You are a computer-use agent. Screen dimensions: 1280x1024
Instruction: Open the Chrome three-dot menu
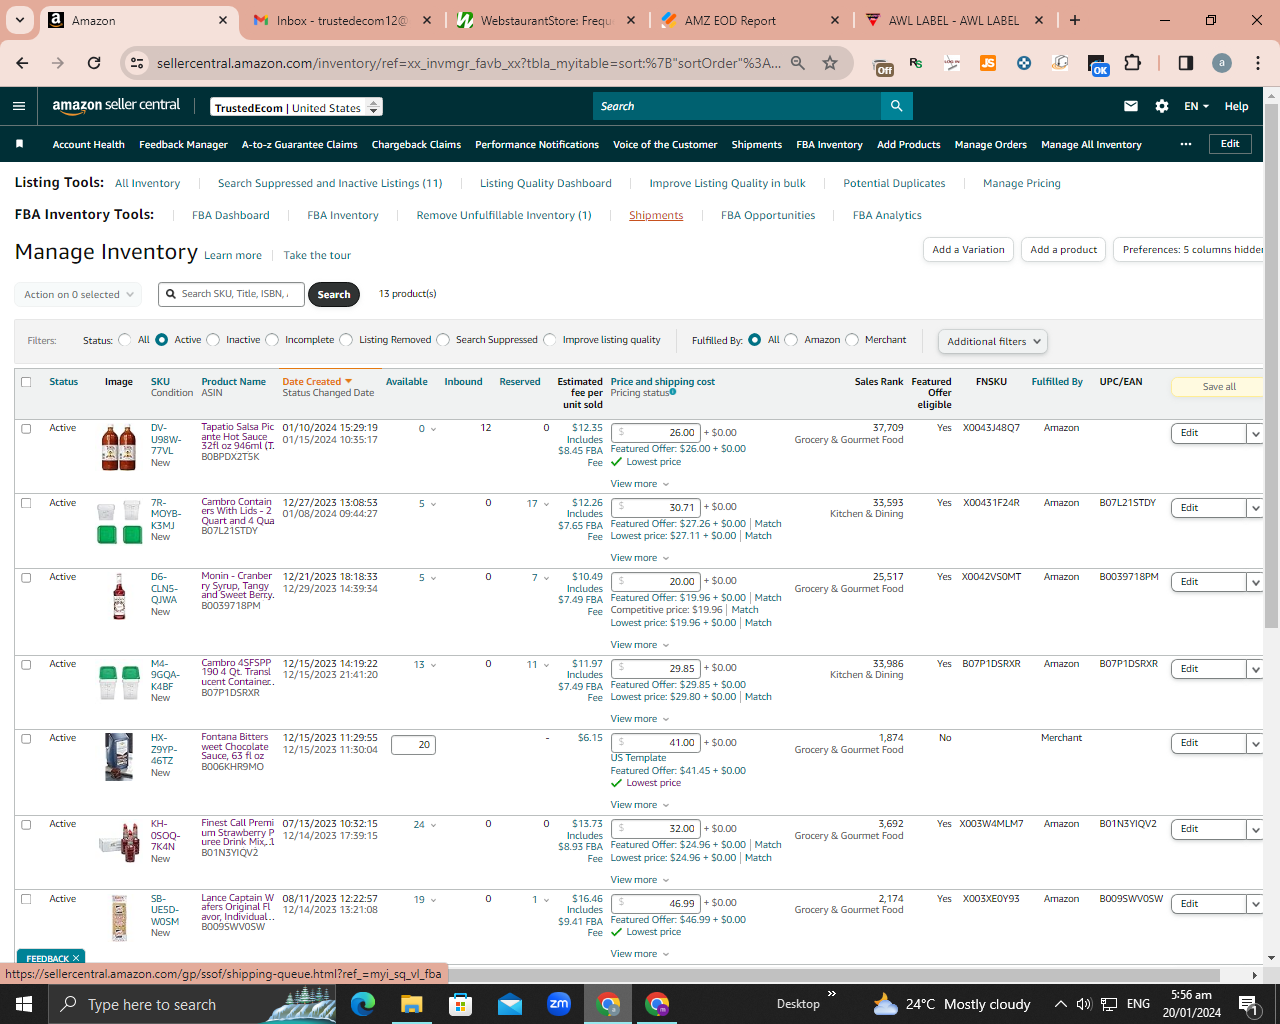tap(1257, 63)
